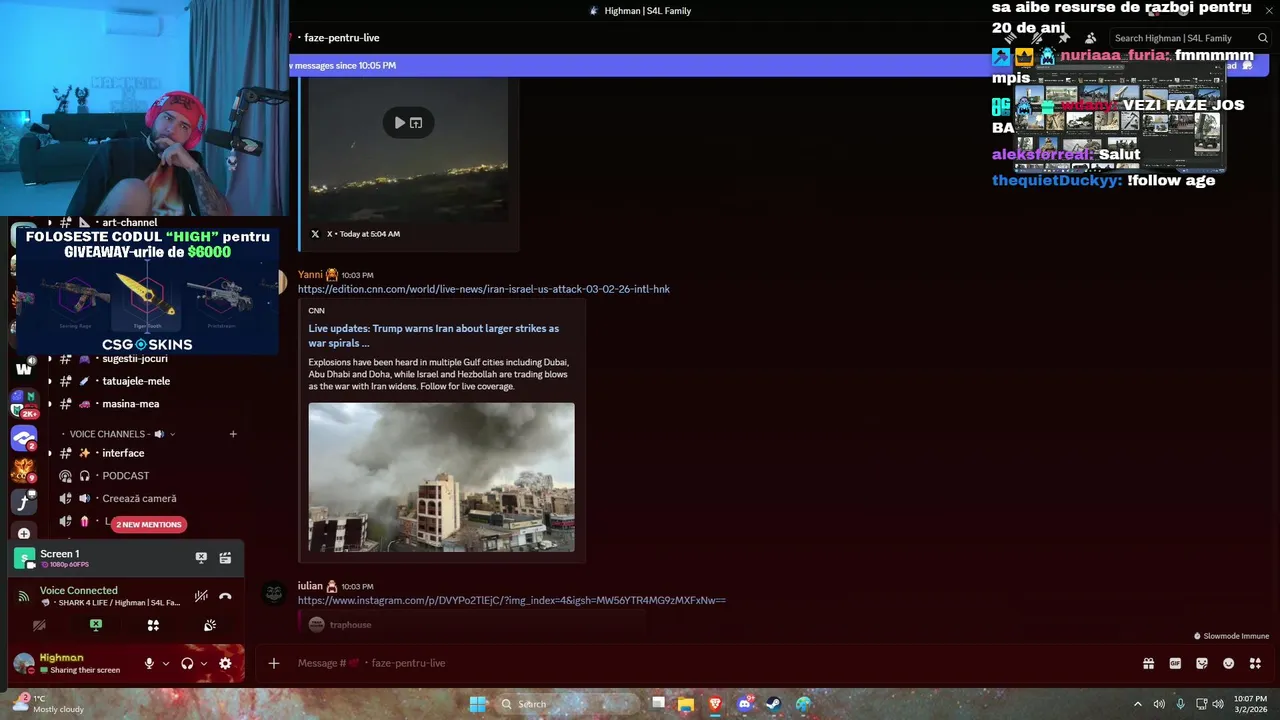Image resolution: width=1280 pixels, height=720 pixels.
Task: Mute the microphone in user panel
Action: pyautogui.click(x=149, y=663)
